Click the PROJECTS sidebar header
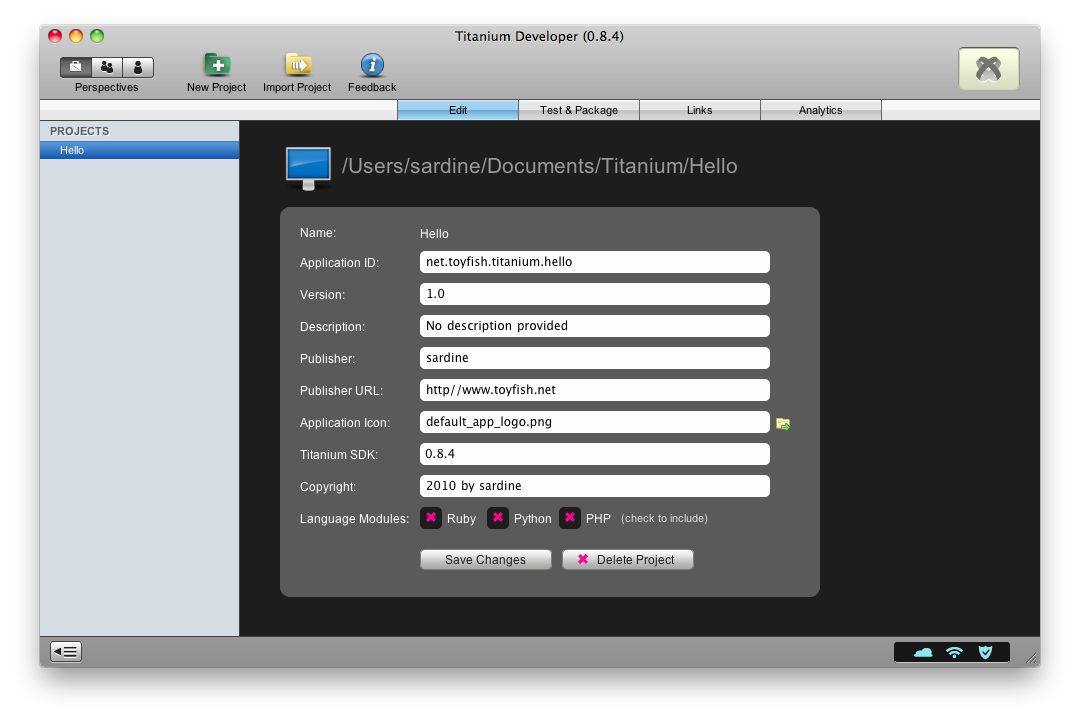 [x=79, y=131]
